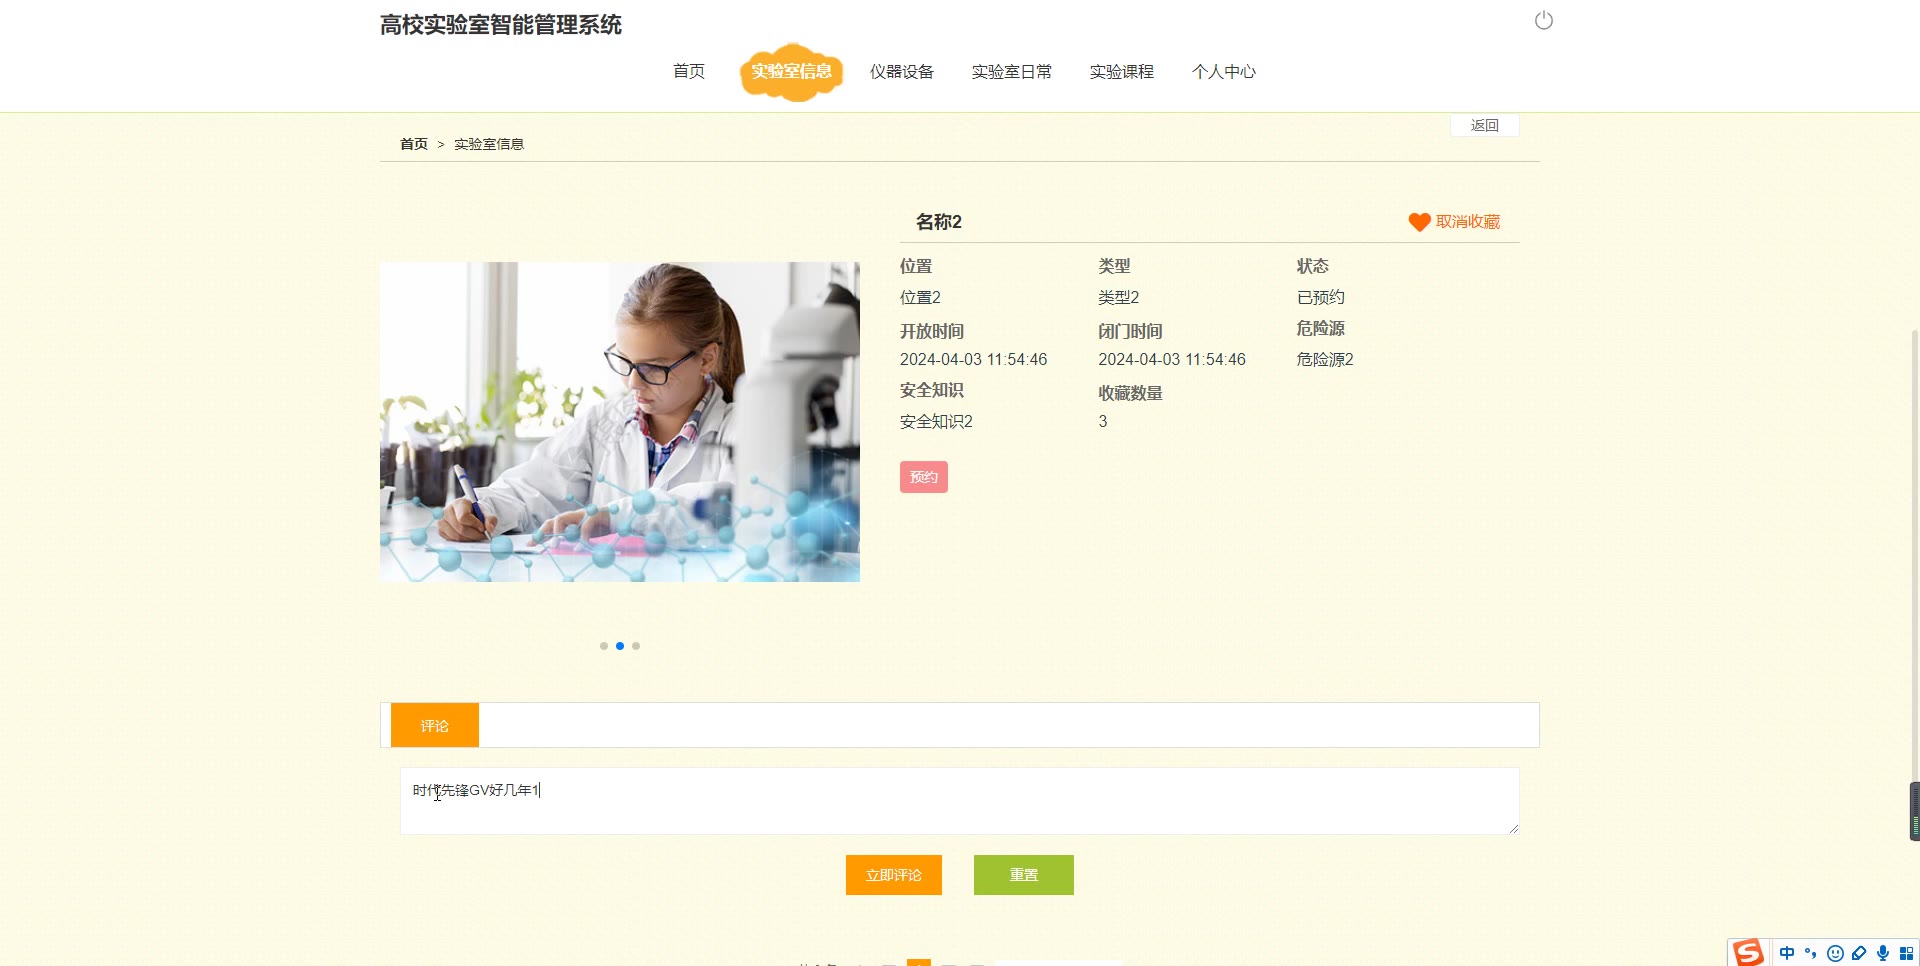Open the 实验室日常 menu item
1920x966 pixels.
[x=1012, y=71]
